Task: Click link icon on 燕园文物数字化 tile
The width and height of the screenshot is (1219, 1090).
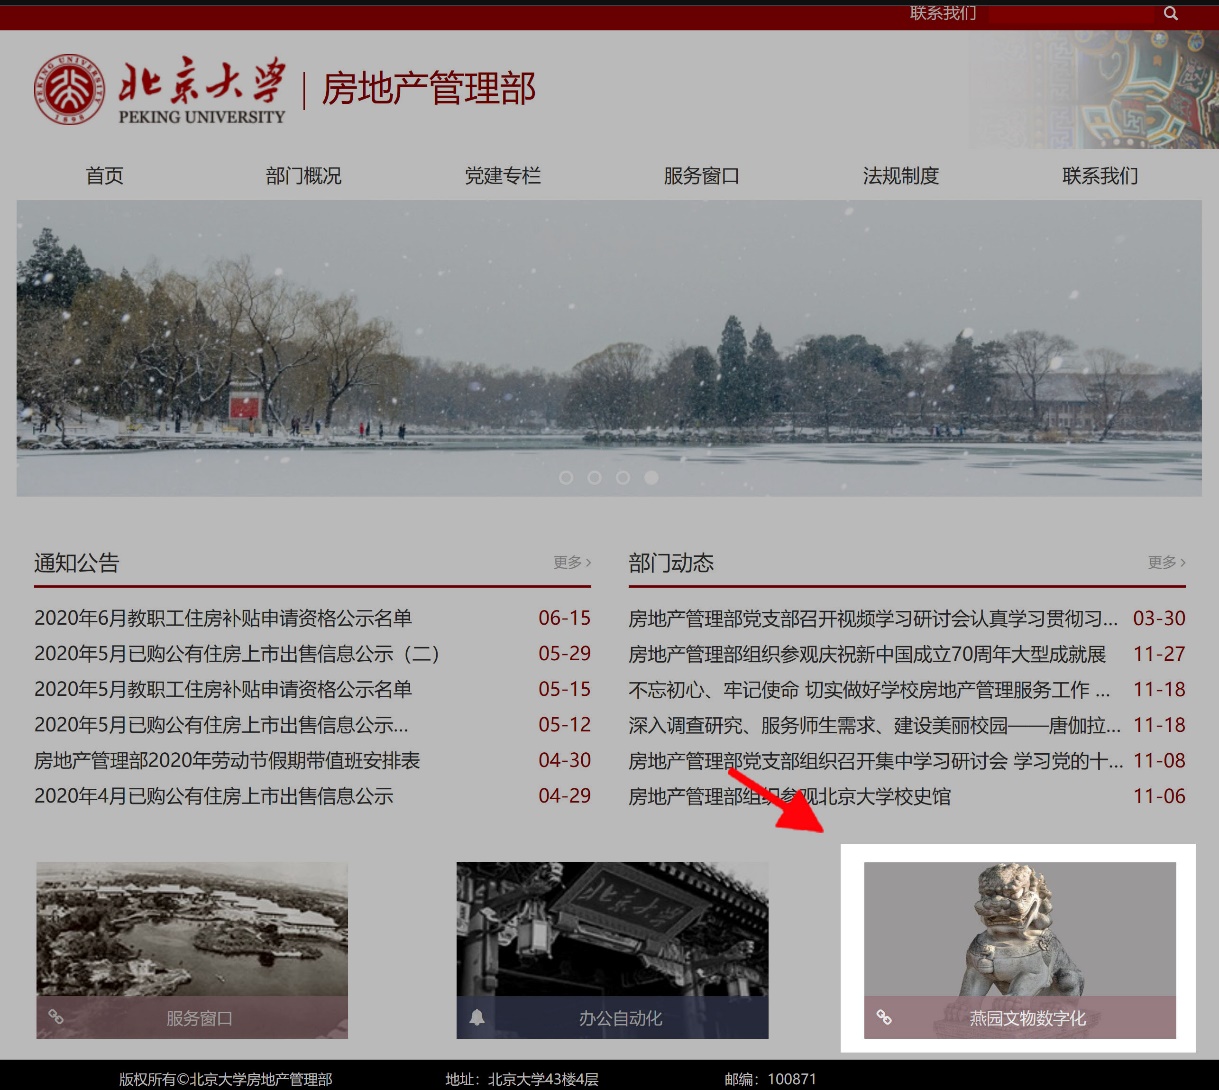Action: coord(884,1017)
